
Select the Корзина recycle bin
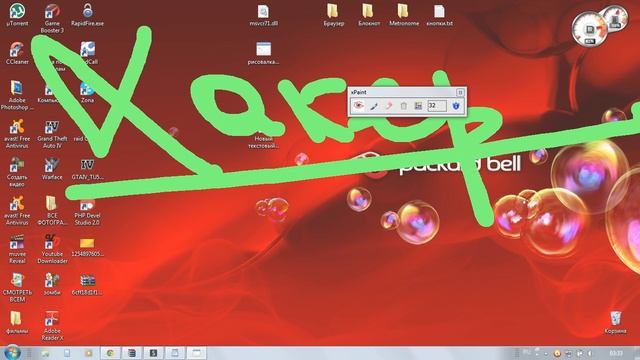[615, 322]
